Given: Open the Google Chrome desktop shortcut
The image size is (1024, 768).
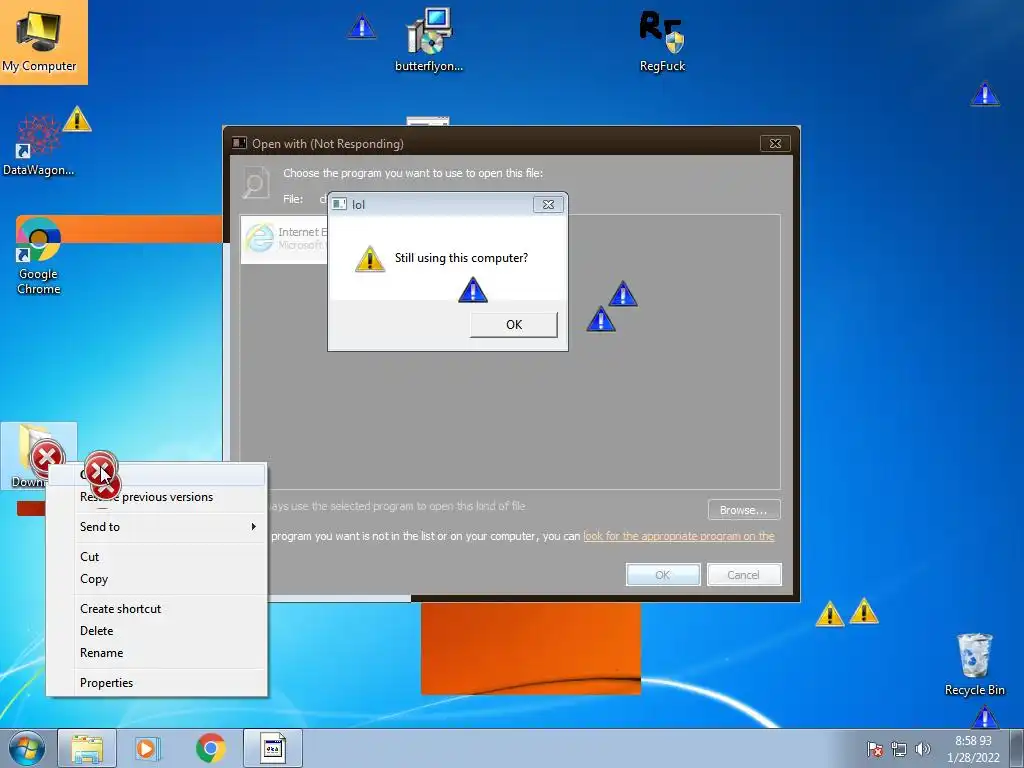Looking at the screenshot, I should (39, 256).
